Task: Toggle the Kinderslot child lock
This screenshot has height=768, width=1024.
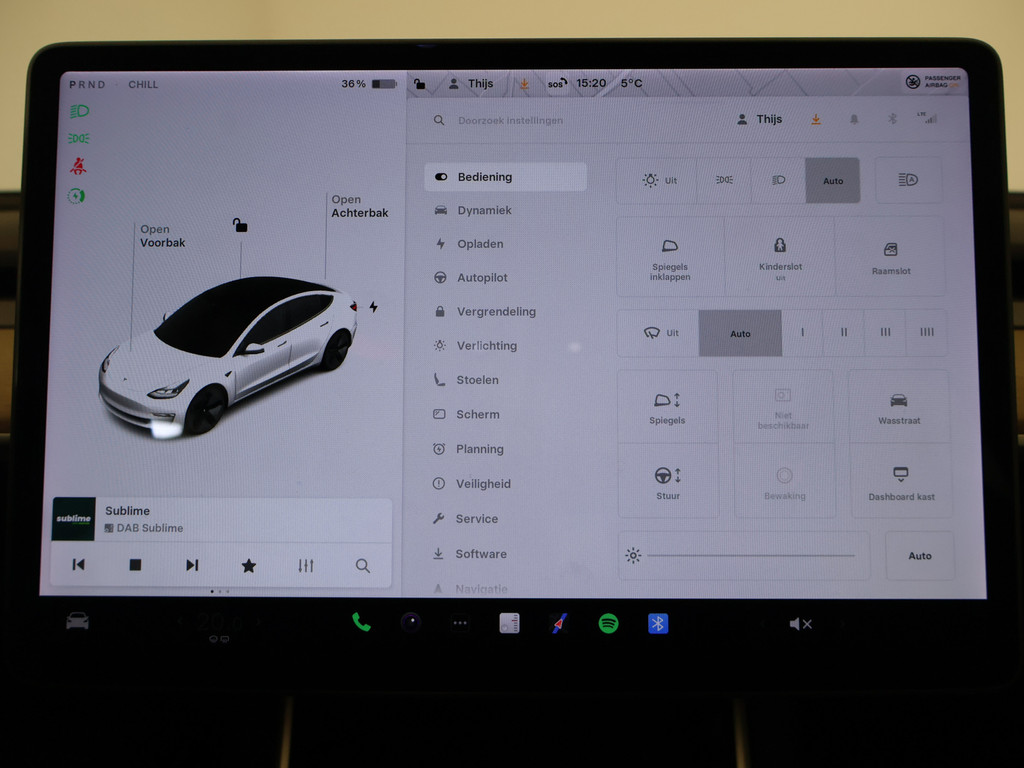Action: point(780,257)
